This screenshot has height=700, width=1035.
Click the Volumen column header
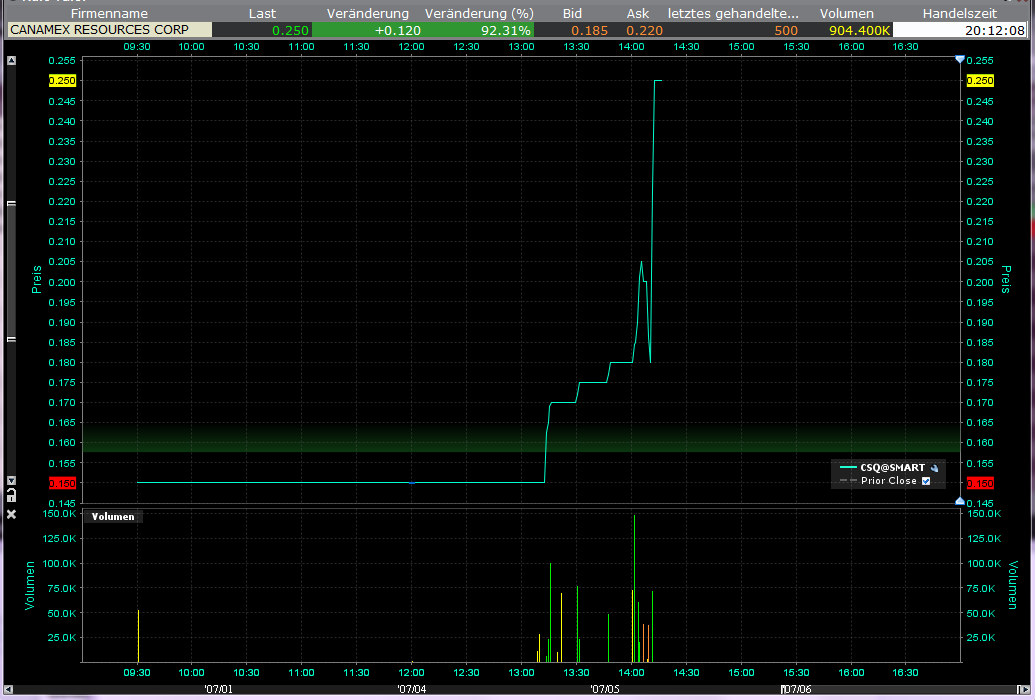[846, 14]
